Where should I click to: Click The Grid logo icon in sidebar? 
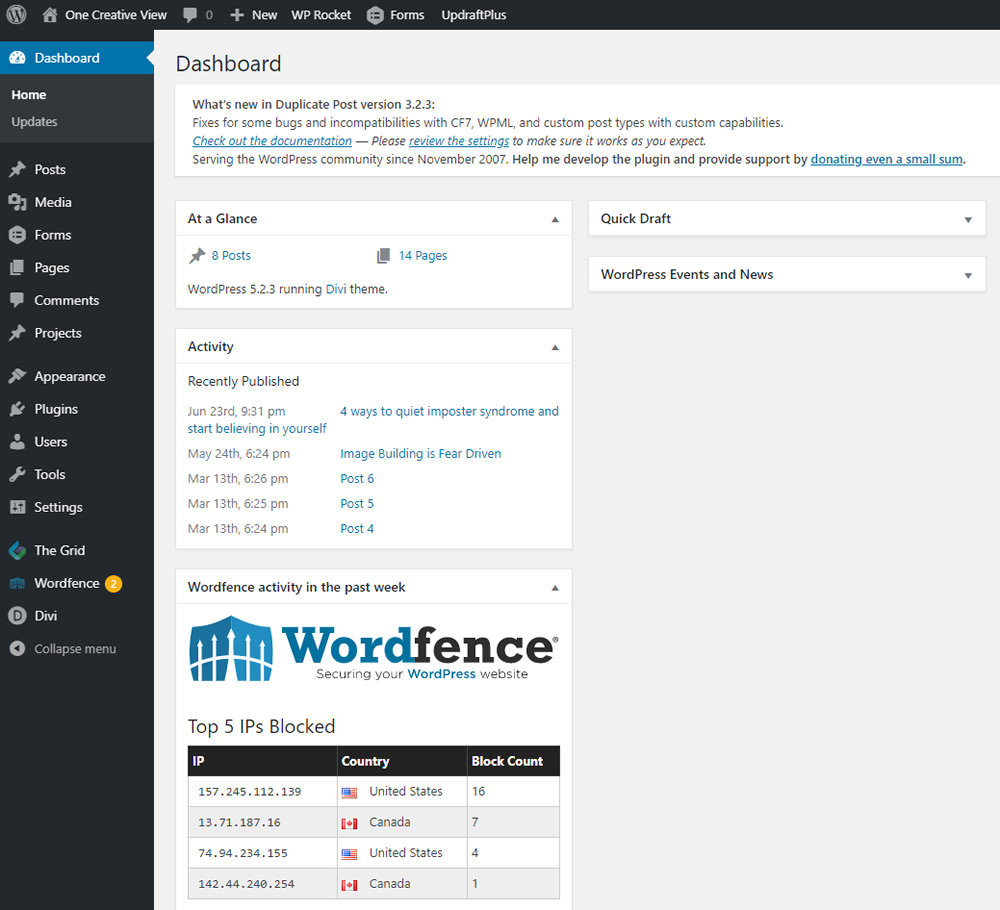coord(17,550)
